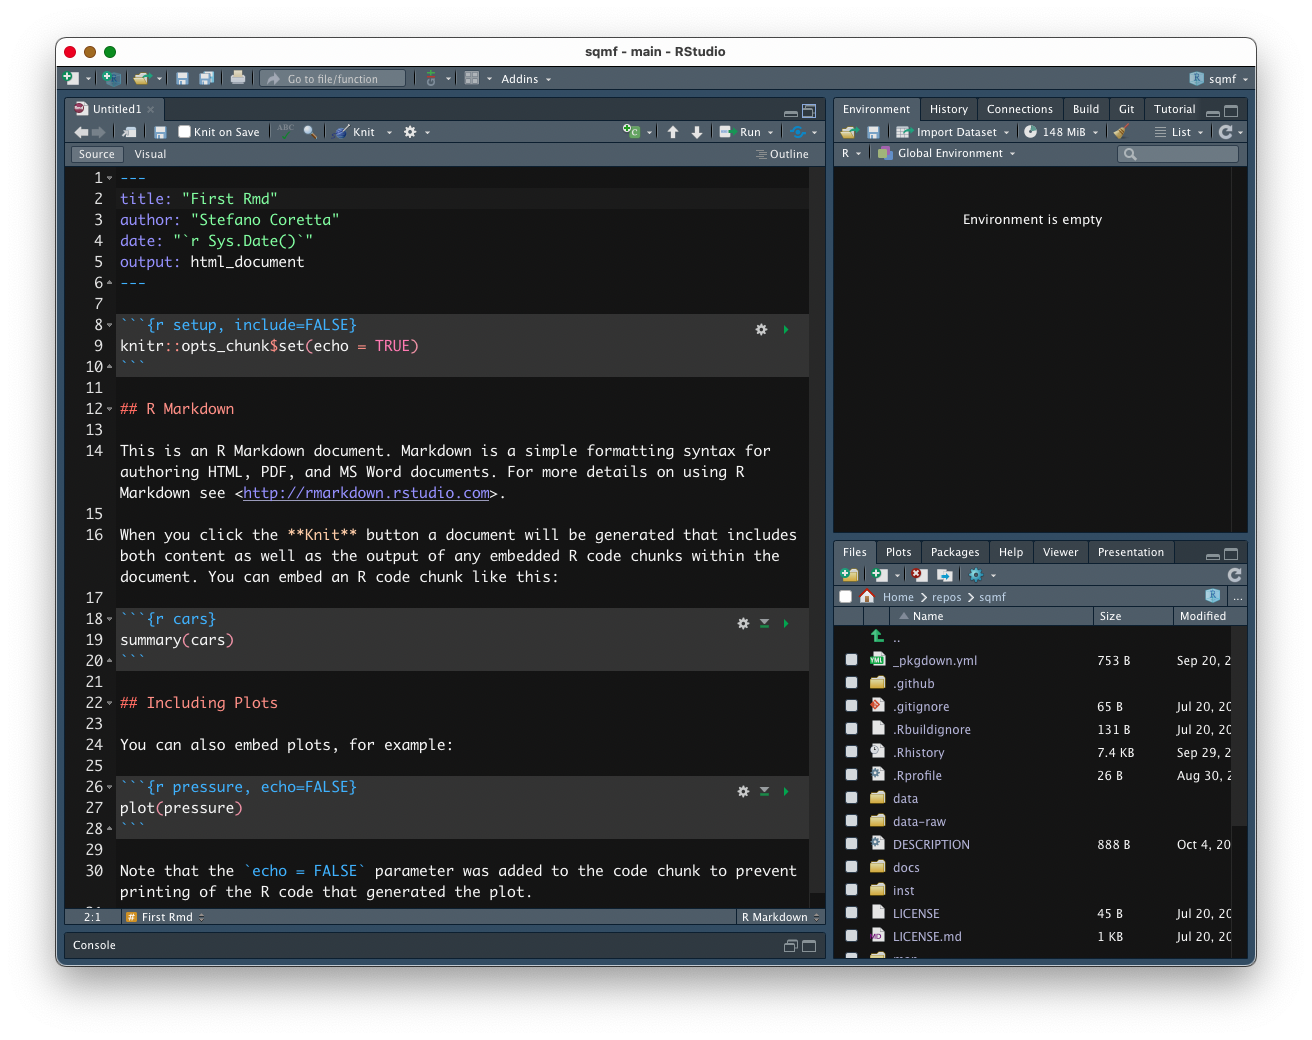The width and height of the screenshot is (1312, 1040).
Task: Go to Home directory icon in Files
Action: [867, 597]
